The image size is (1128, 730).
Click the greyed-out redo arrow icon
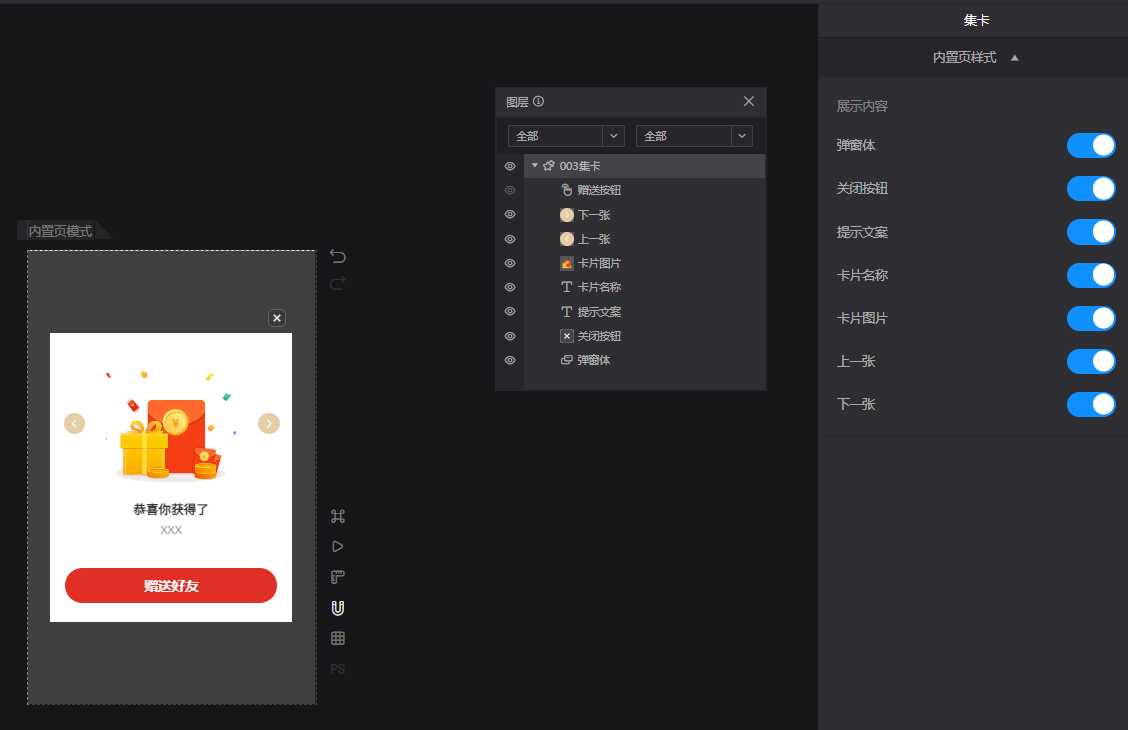pos(337,283)
